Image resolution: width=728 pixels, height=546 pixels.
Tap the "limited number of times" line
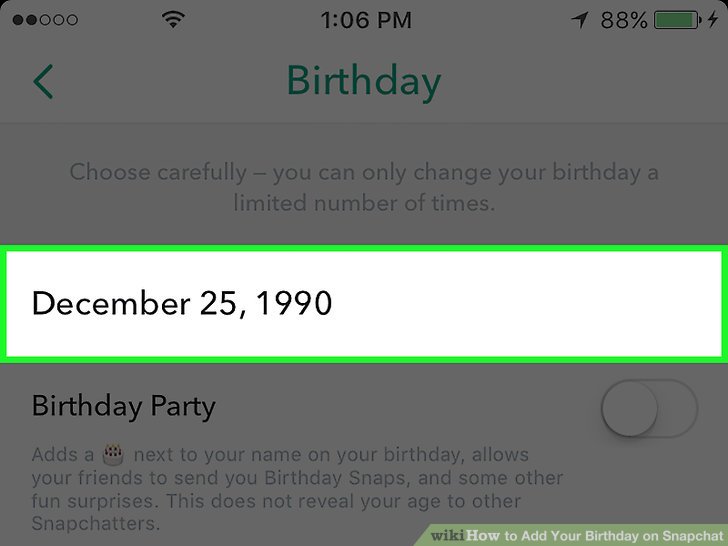coord(364,202)
